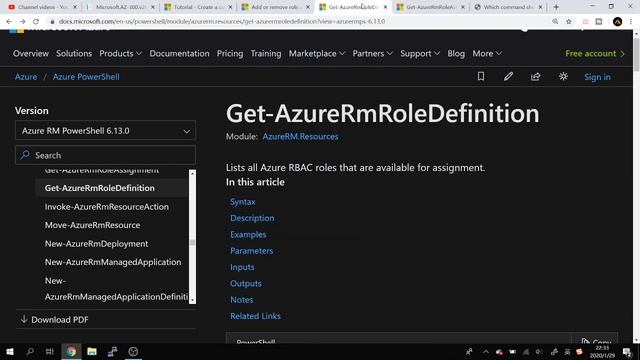Select New-AzureRmDeployment in the sidebar
The height and width of the screenshot is (360, 640).
96,244
